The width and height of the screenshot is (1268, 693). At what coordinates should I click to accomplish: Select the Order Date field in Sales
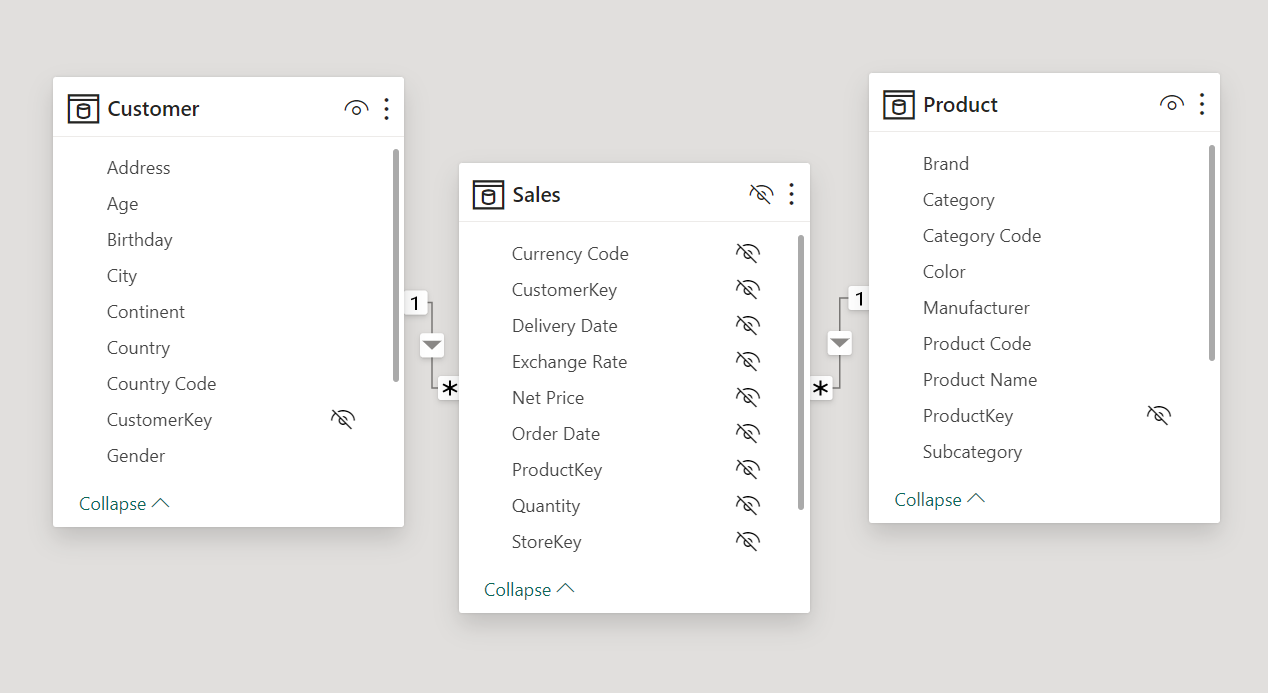pos(555,434)
